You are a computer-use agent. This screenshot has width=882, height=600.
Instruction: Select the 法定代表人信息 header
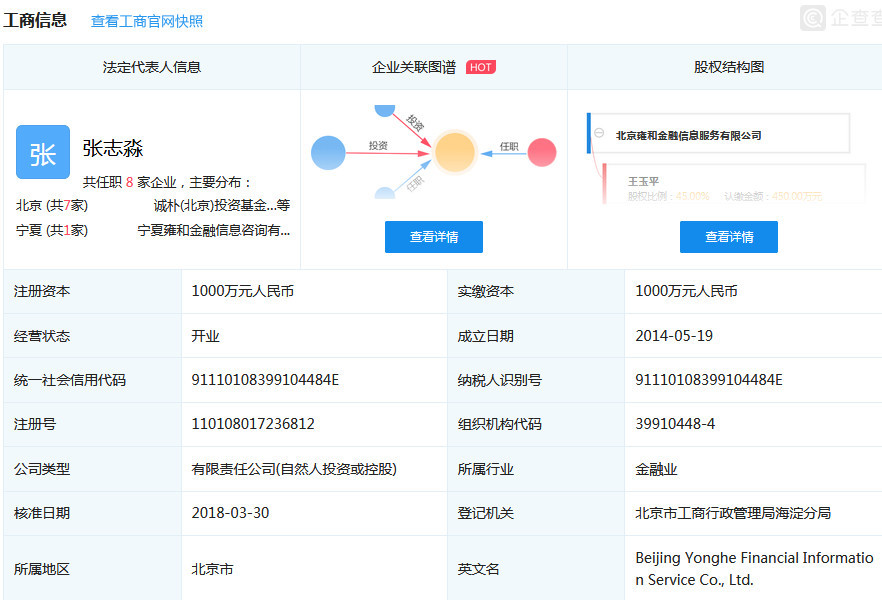click(152, 67)
